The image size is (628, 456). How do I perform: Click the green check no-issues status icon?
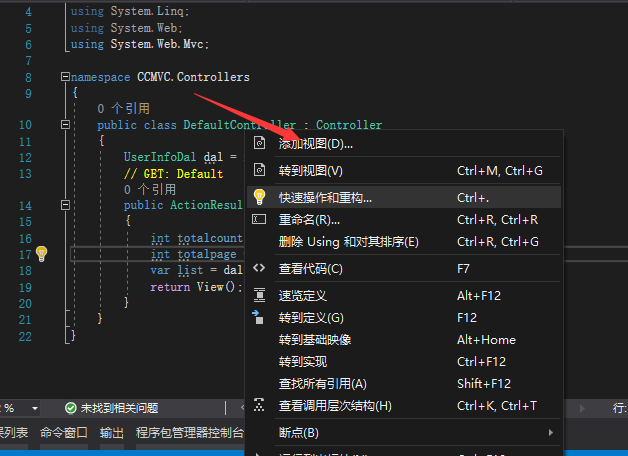pos(70,408)
